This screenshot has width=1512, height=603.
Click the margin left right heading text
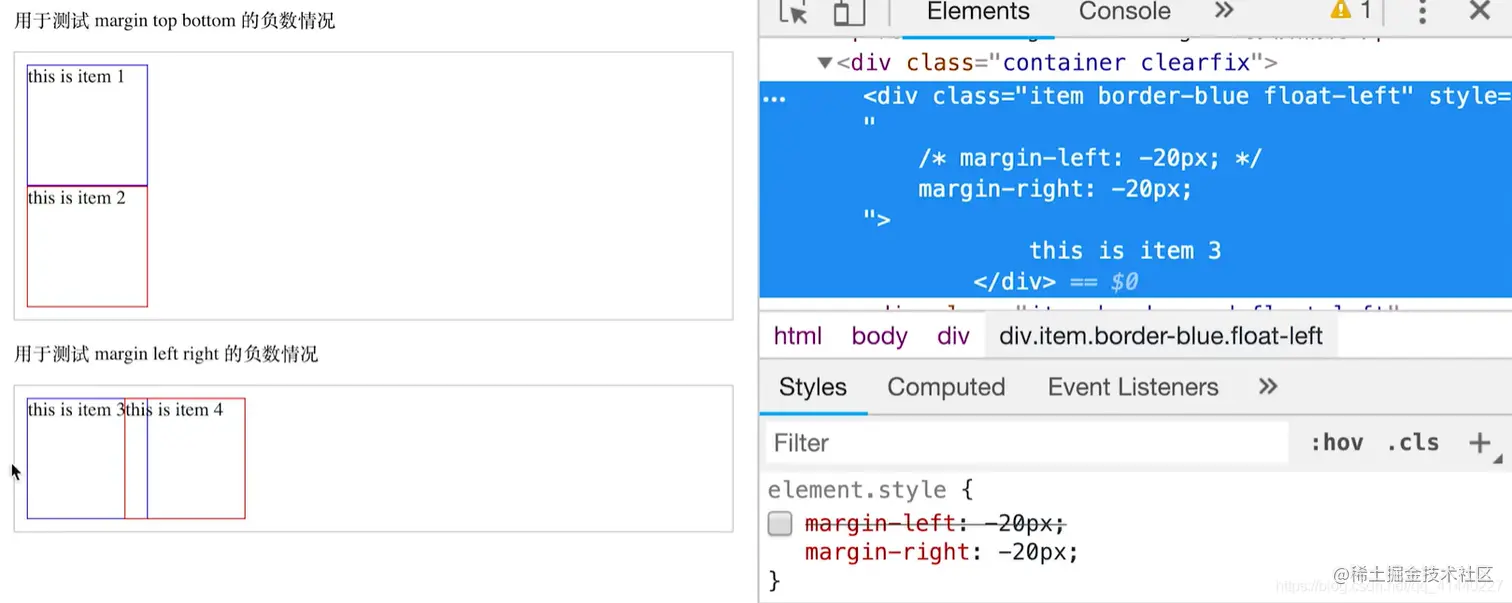coord(166,354)
